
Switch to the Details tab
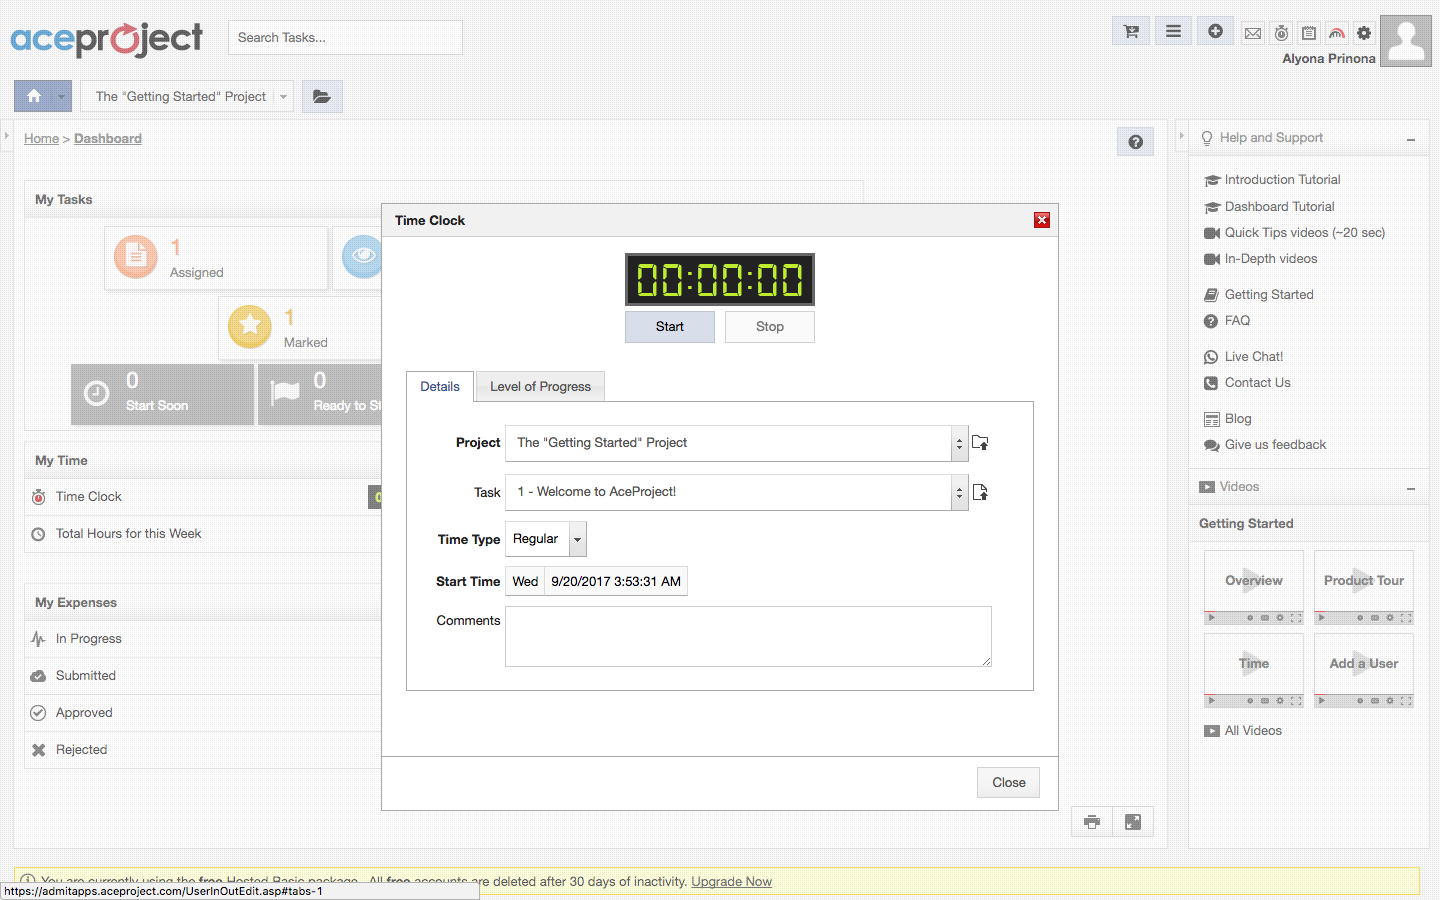[440, 387]
